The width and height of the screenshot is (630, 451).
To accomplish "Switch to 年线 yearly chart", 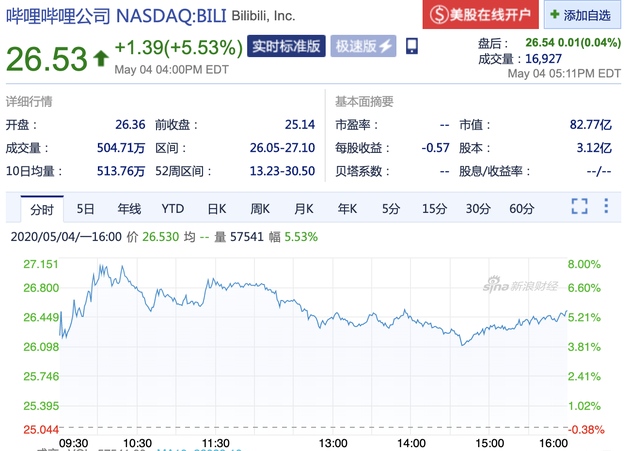I will point(129,208).
